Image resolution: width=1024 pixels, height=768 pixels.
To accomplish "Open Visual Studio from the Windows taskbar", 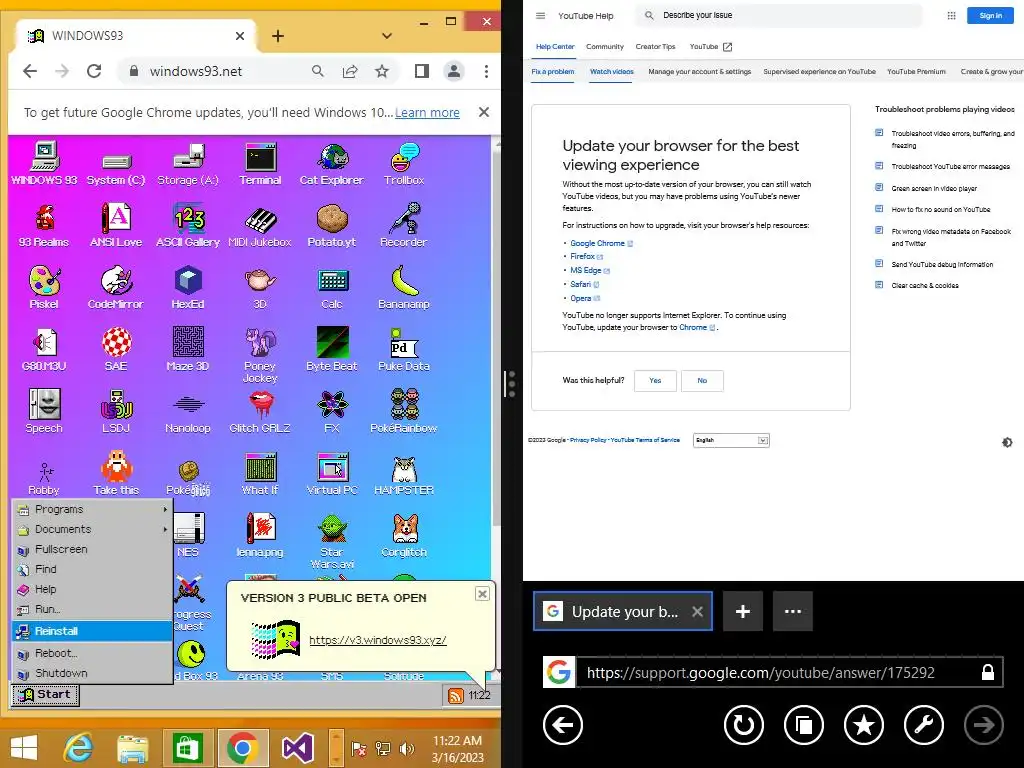I will coord(297,748).
